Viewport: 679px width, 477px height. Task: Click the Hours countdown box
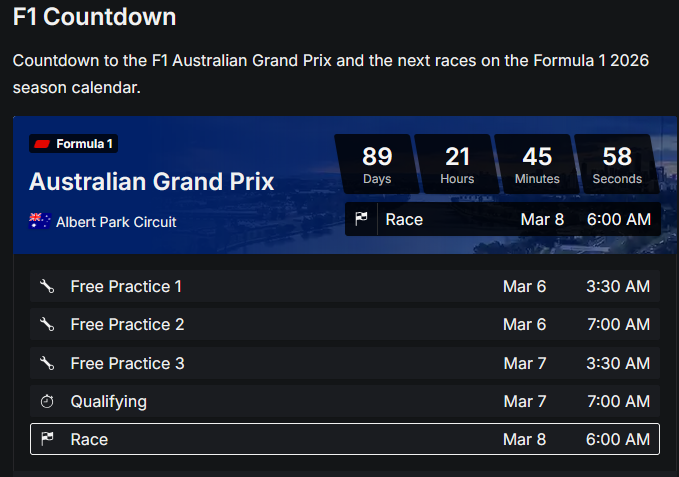pyautogui.click(x=457, y=164)
